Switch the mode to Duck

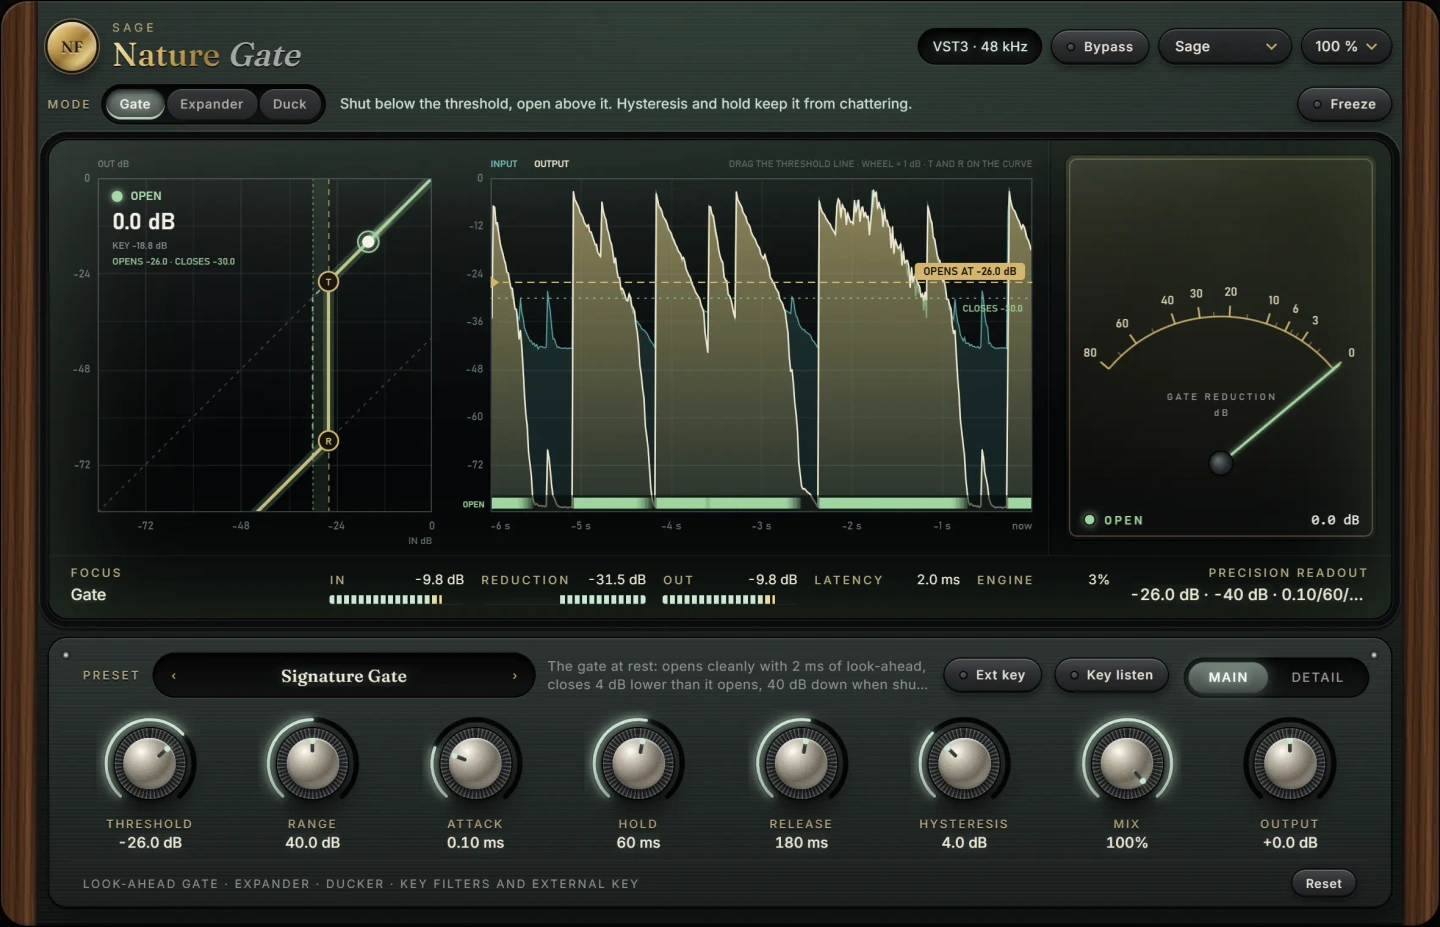(290, 104)
